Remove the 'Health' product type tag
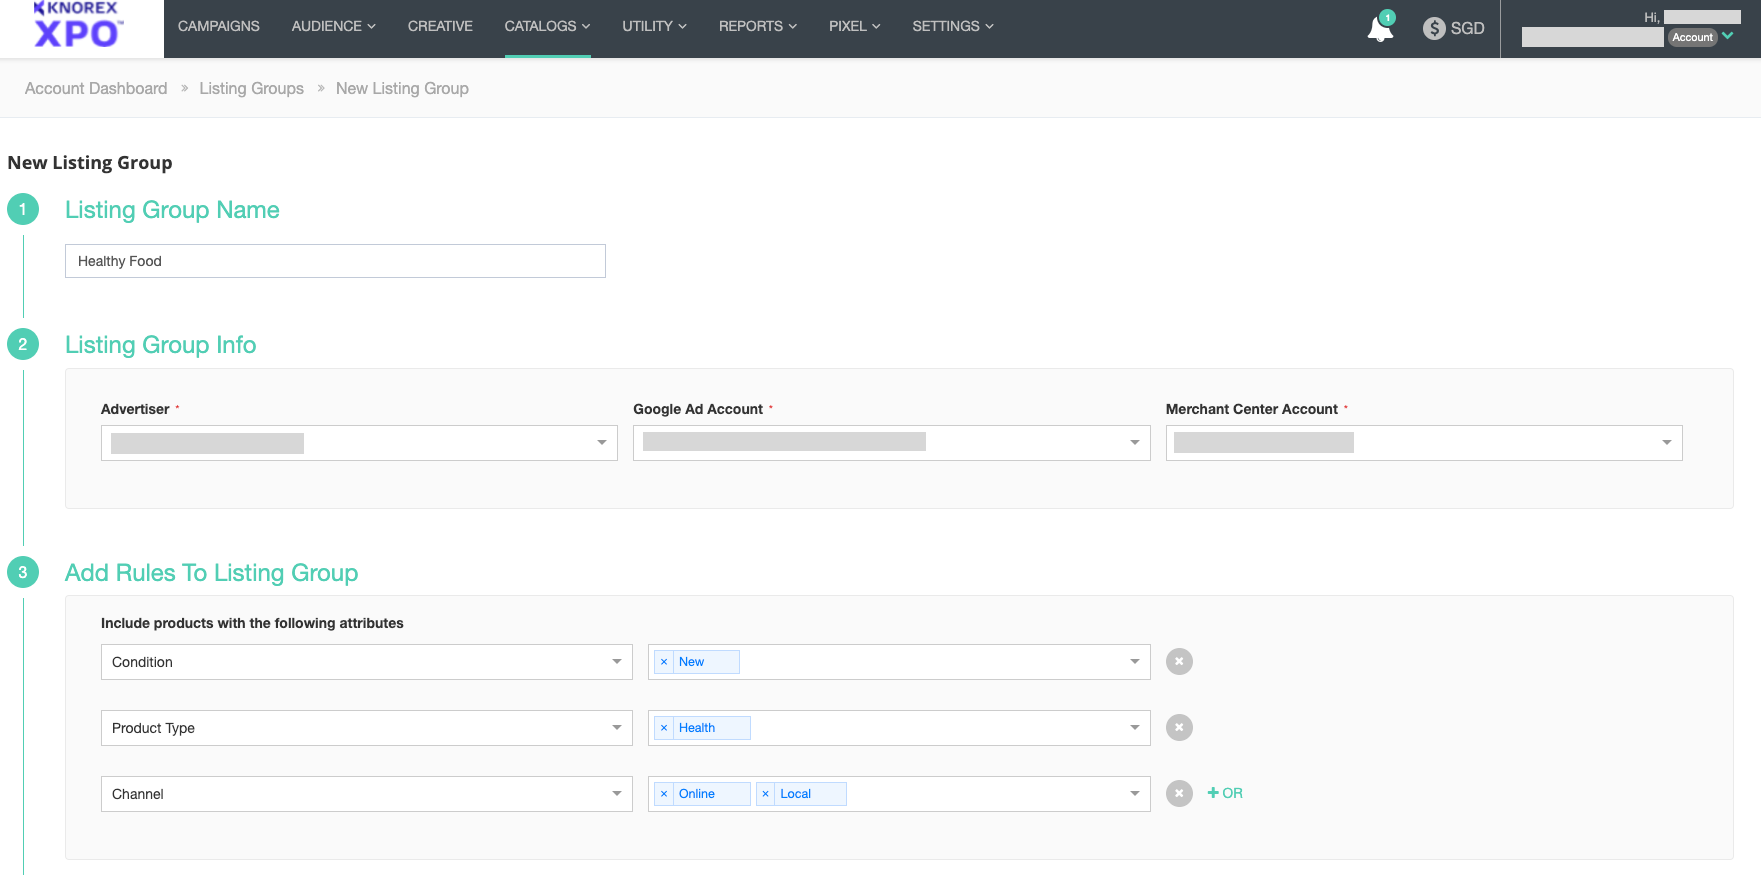The height and width of the screenshot is (875, 1761). pos(664,728)
